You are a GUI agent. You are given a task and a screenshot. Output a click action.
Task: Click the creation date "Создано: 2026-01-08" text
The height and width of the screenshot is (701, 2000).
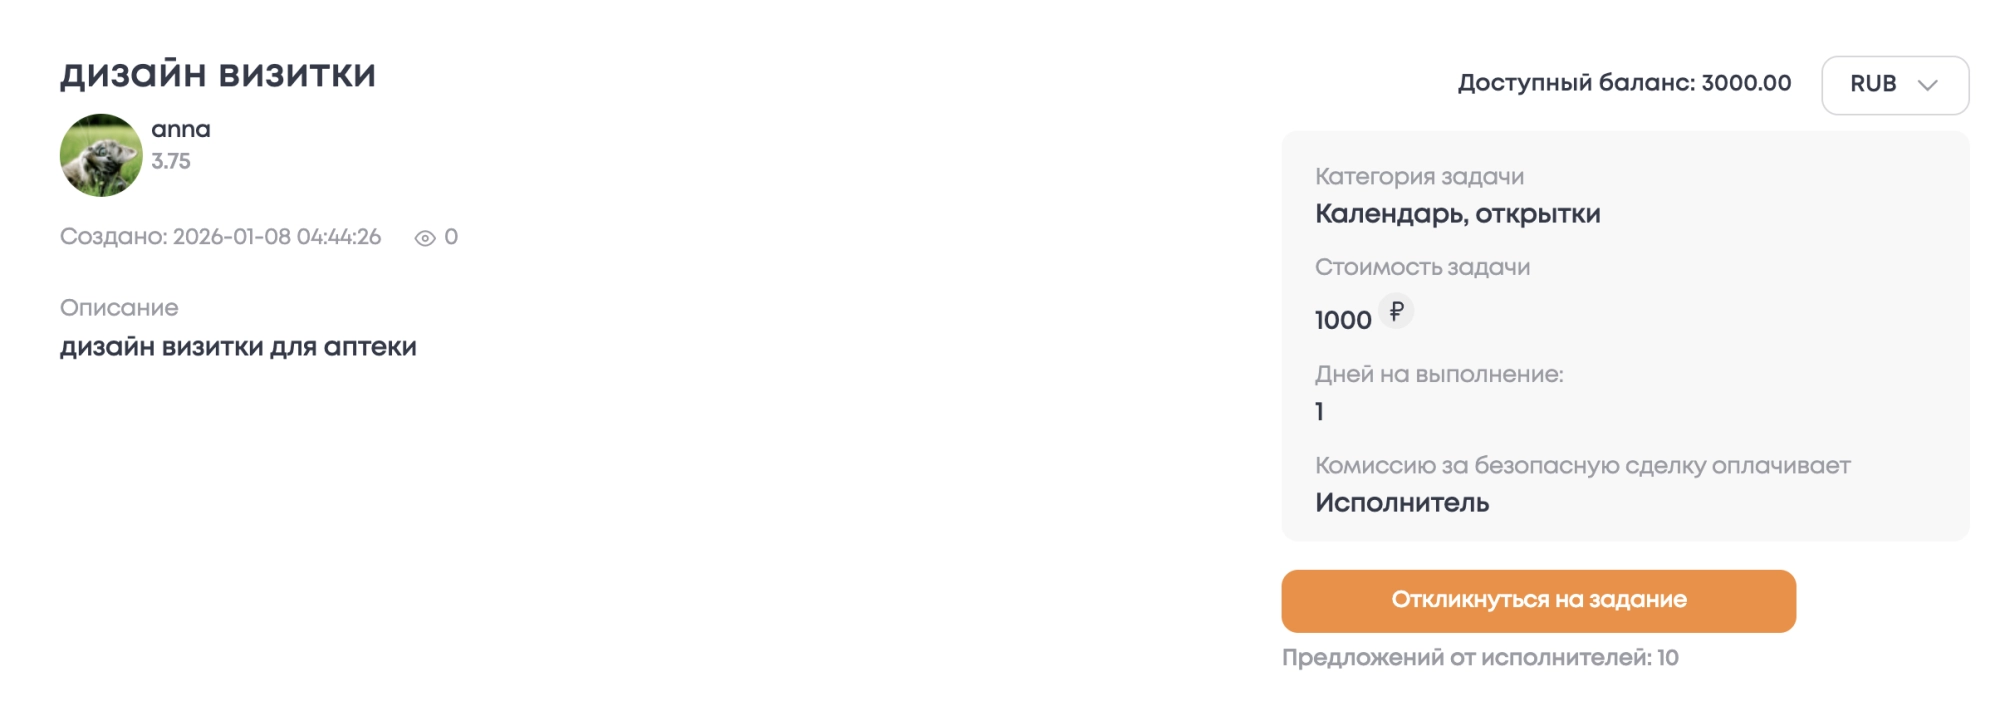(220, 237)
